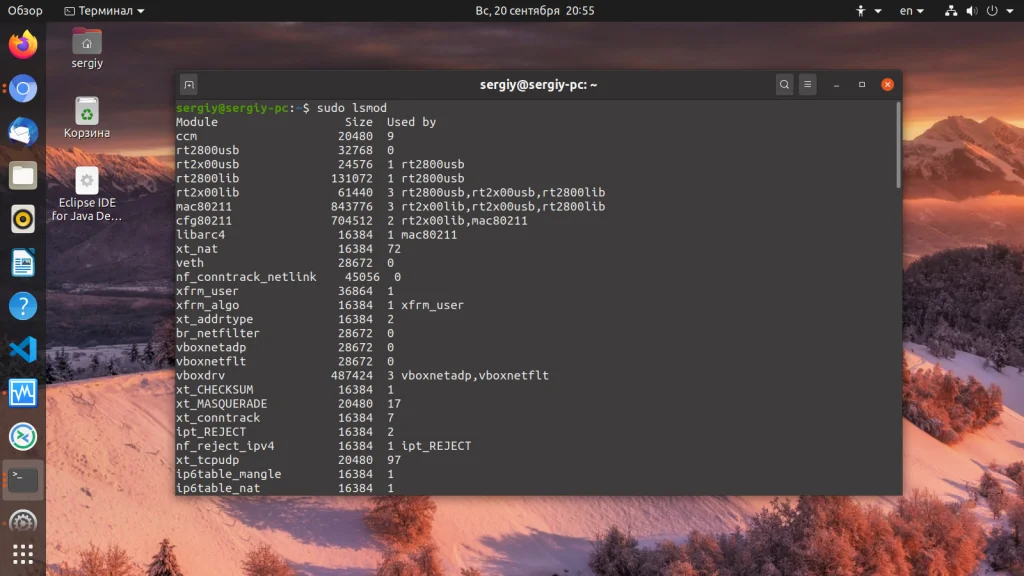Open the Обзор activities overview
This screenshot has width=1024, height=576.
point(25,10)
